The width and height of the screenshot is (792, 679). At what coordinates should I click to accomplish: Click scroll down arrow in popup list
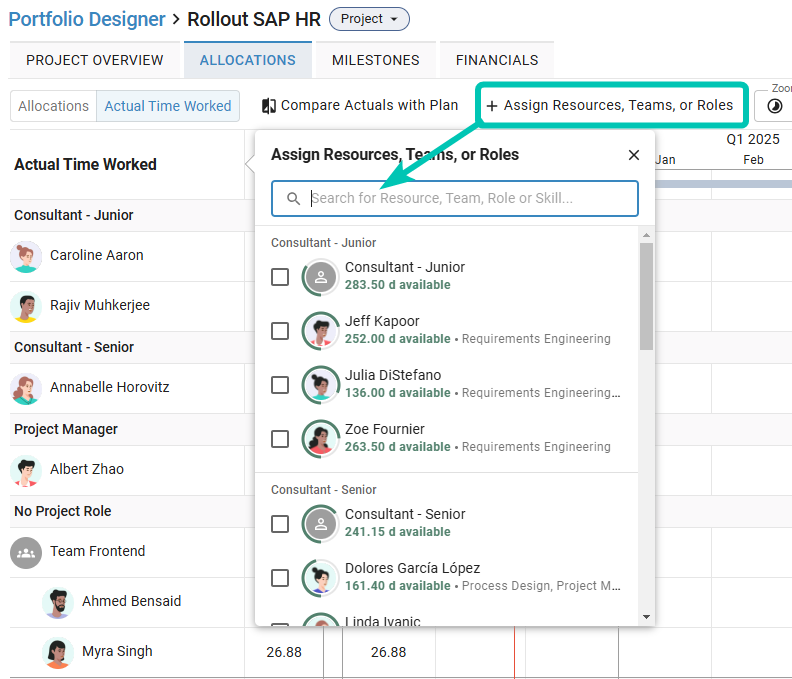[647, 617]
